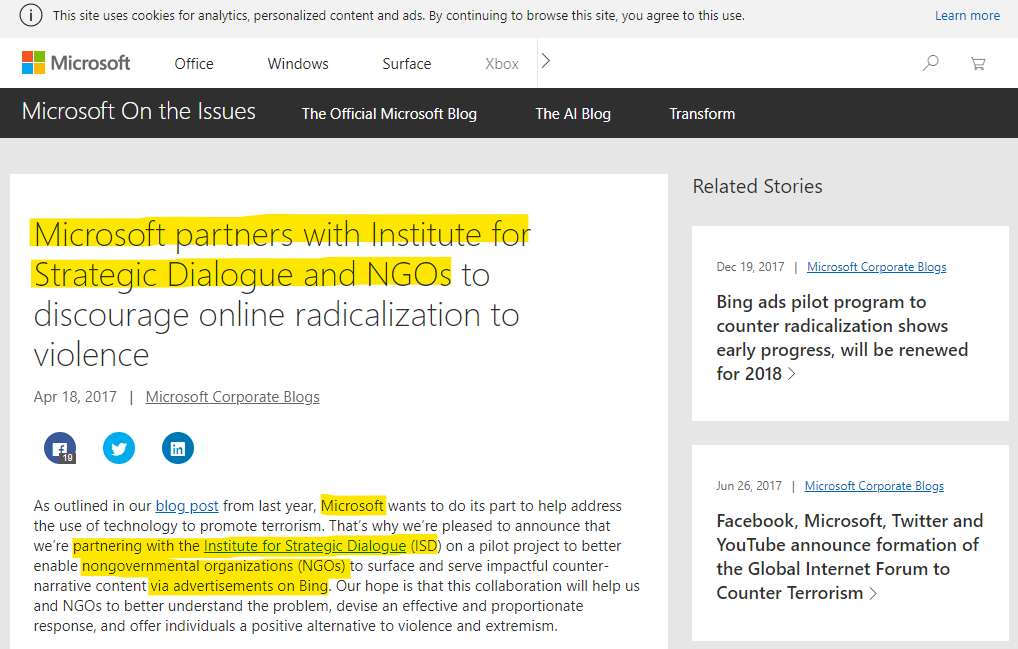Open the Windows menu item
Viewport: 1018px width, 649px height.
[298, 64]
